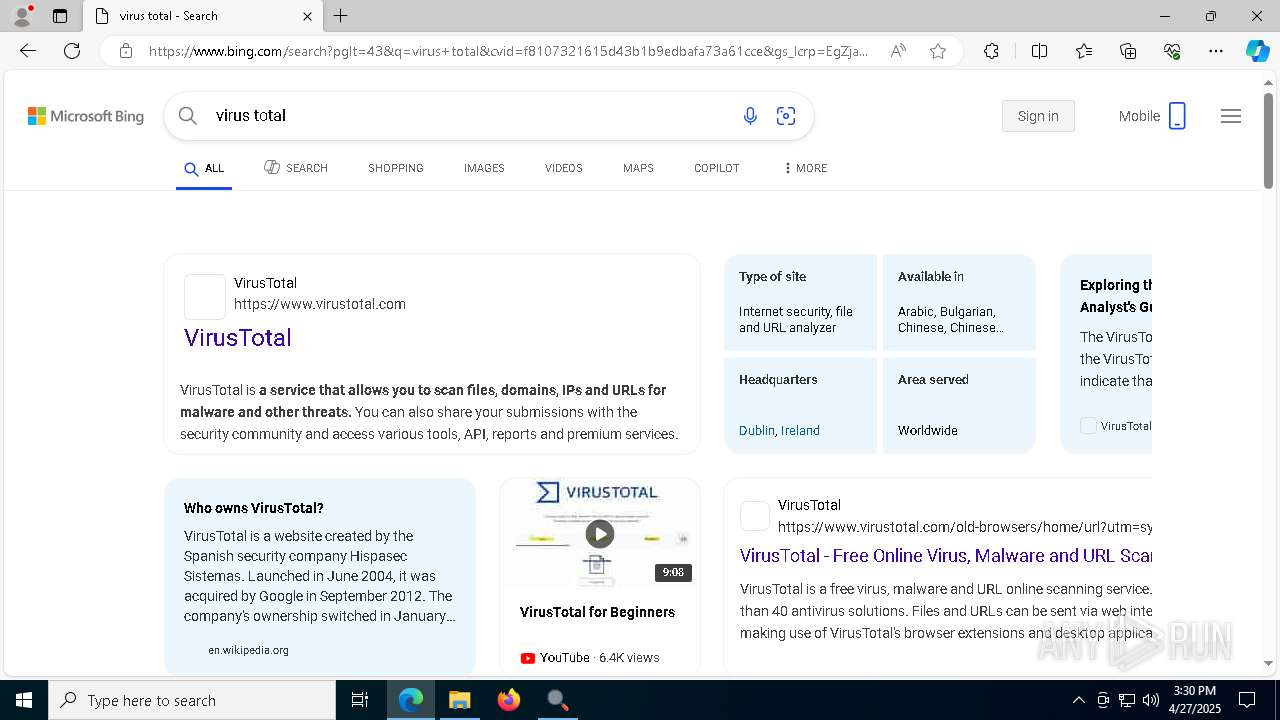The image size is (1280, 720).
Task: Open Task View on taskbar
Action: click(x=360, y=700)
